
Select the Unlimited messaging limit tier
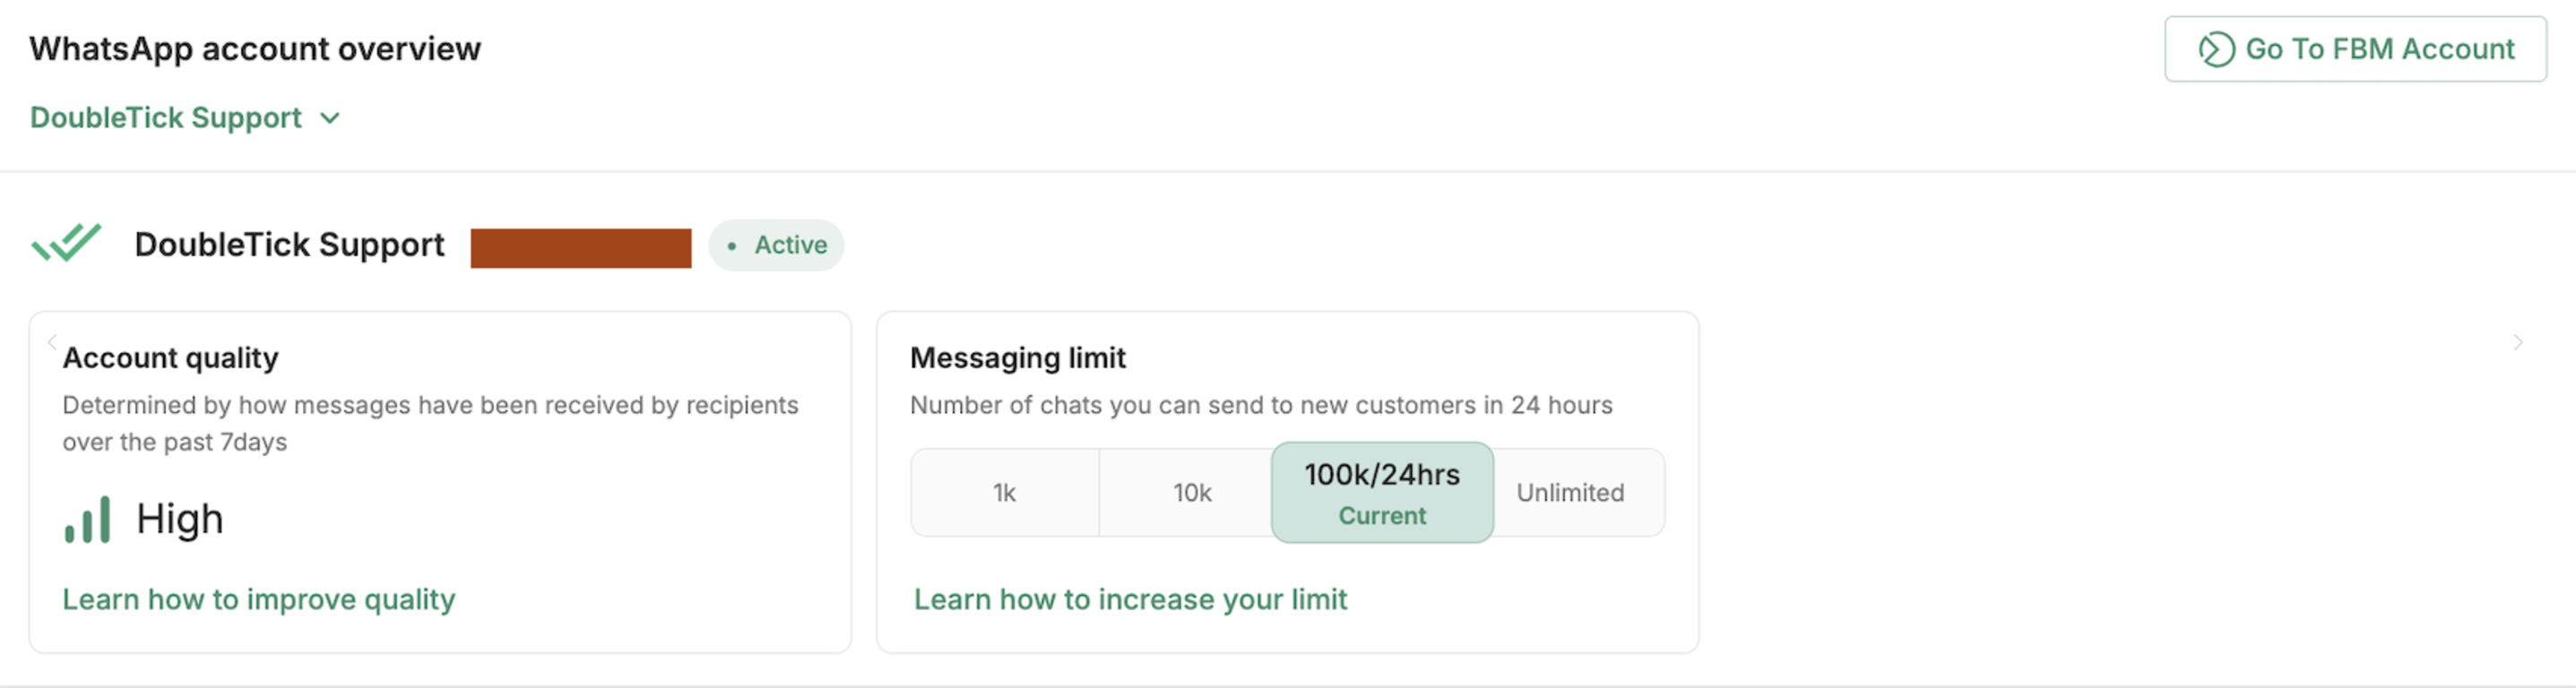(x=1570, y=493)
